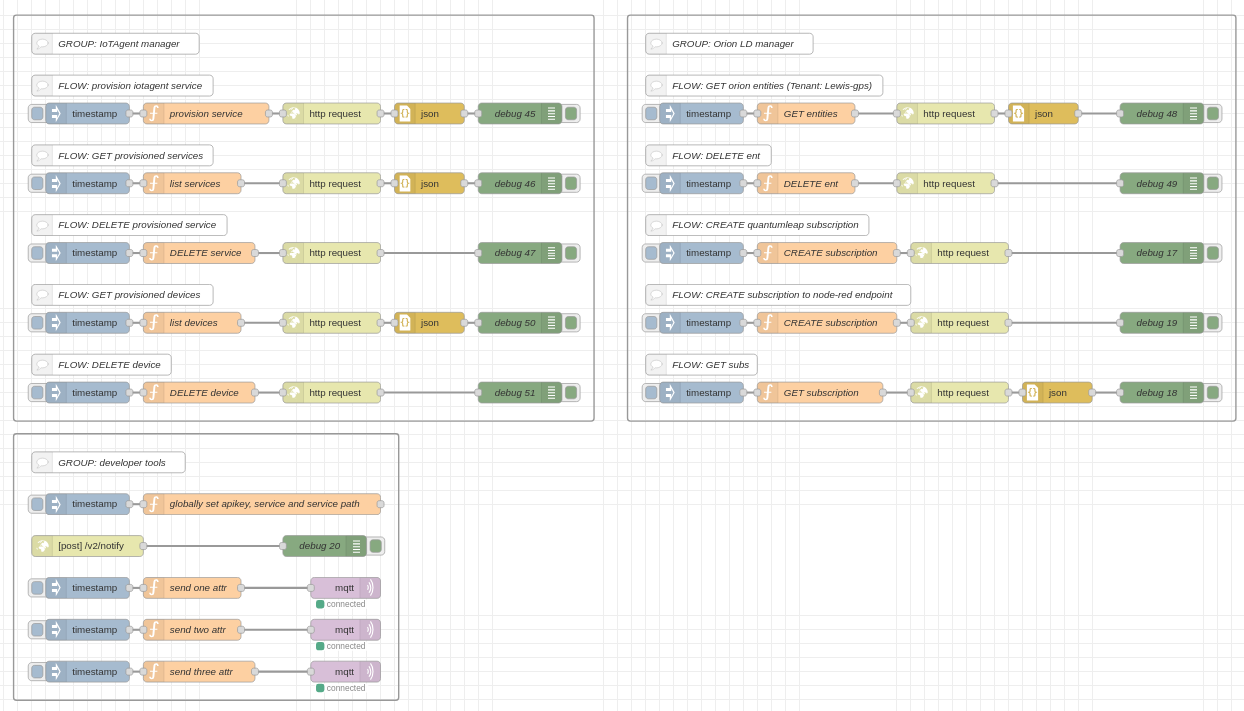This screenshot has width=1244, height=711.
Task: Select comment FLOW: CREATE subscription to node-red endpoint
Action: 778,295
